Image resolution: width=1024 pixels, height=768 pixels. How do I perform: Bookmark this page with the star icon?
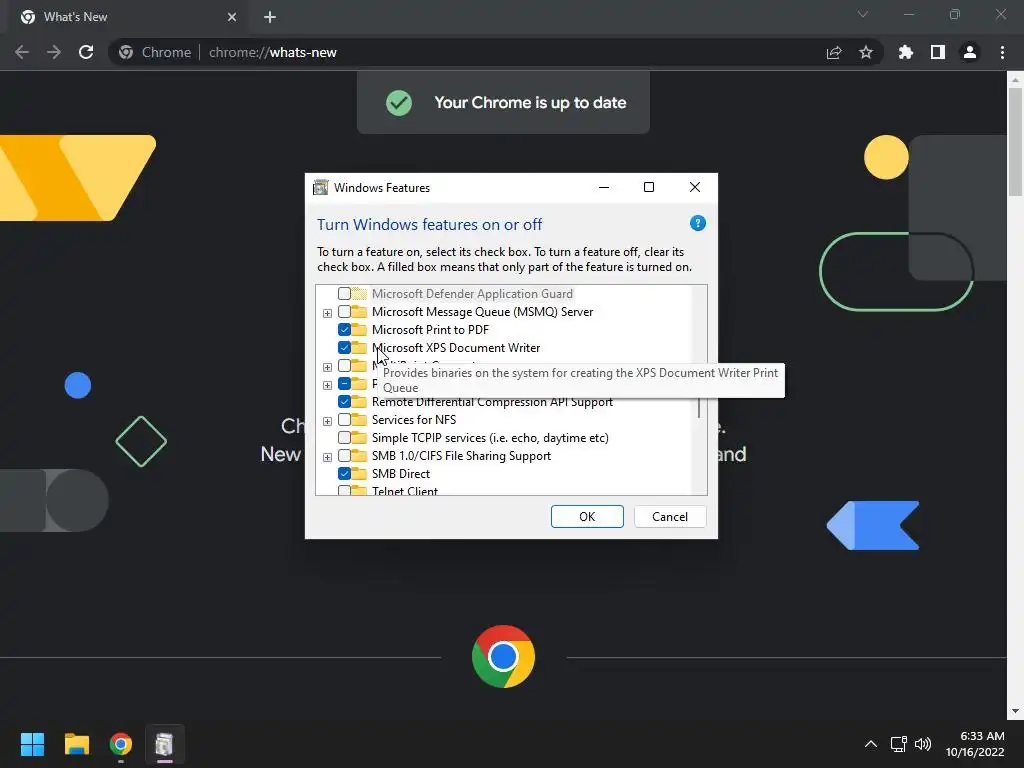[866, 52]
